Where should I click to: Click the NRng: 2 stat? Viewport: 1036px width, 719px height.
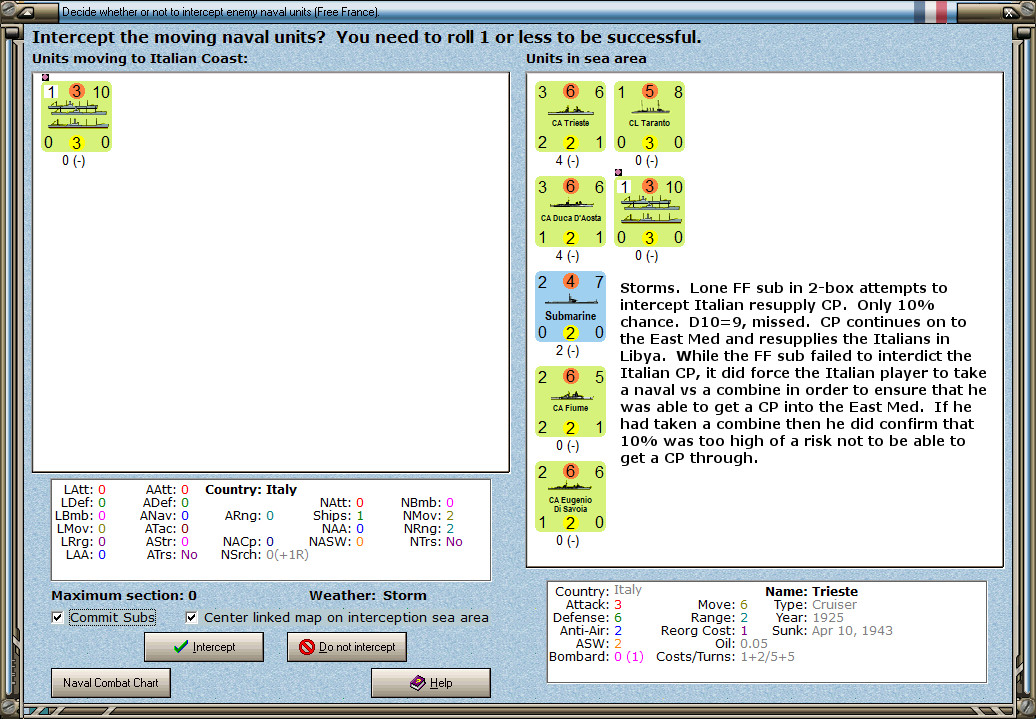point(429,529)
